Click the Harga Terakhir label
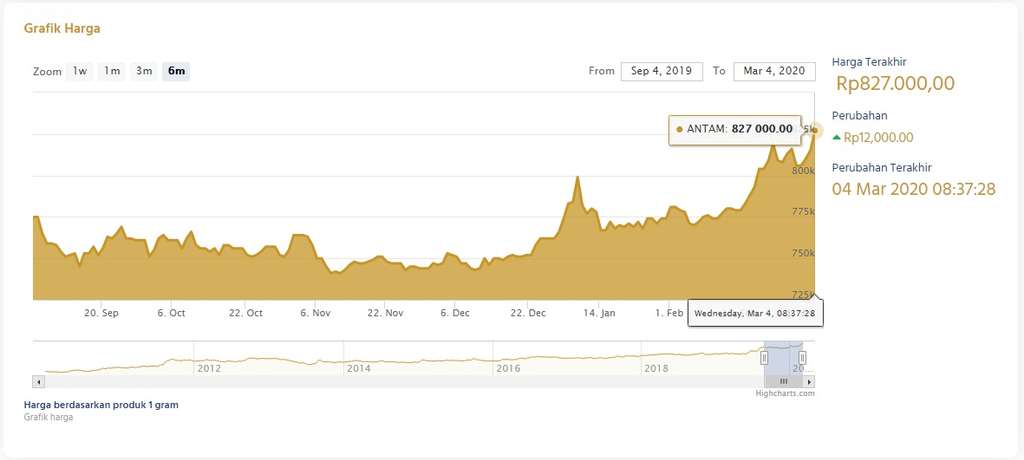Image resolution: width=1024 pixels, height=460 pixels. coord(869,62)
